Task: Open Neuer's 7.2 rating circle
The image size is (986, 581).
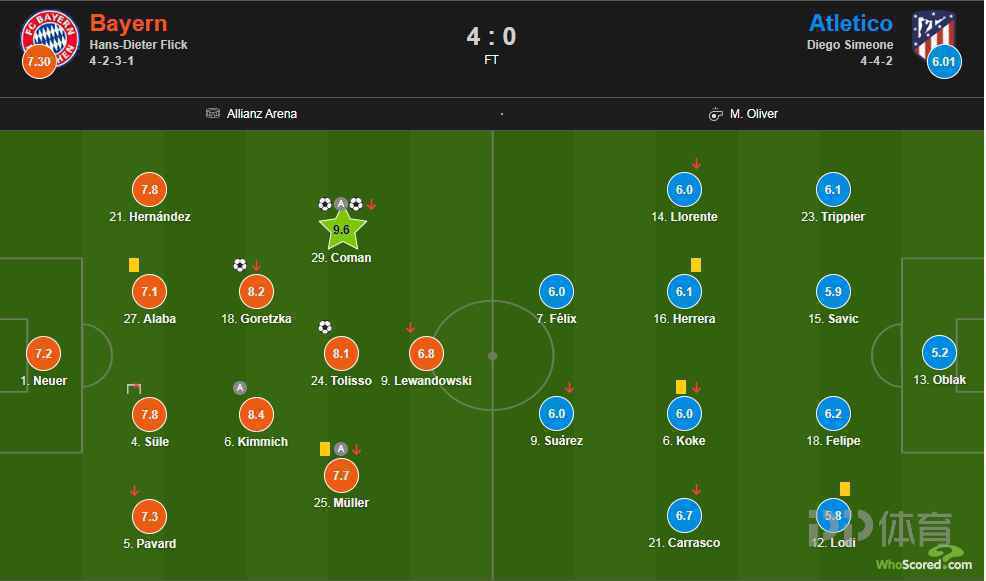Action: [43, 353]
